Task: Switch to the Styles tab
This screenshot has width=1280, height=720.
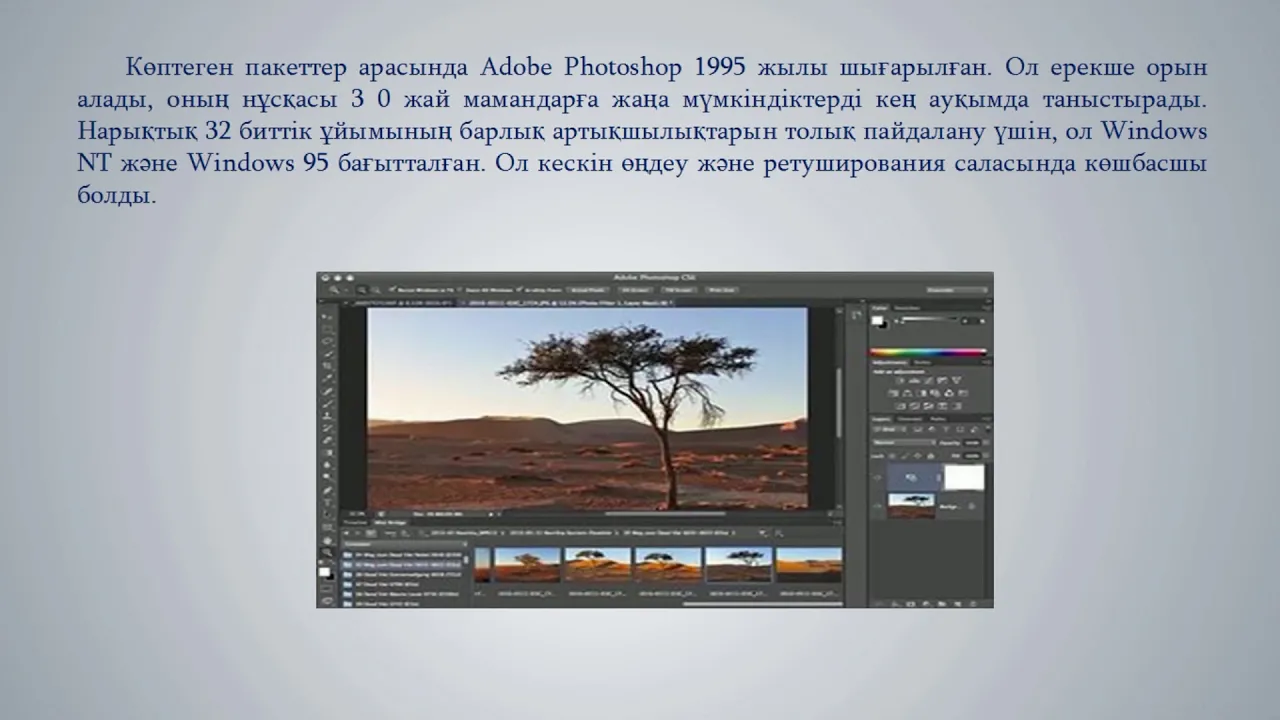Action: point(922,362)
